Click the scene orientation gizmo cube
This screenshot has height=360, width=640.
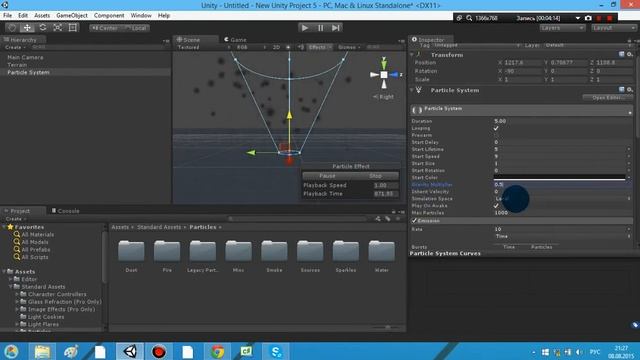tap(384, 75)
